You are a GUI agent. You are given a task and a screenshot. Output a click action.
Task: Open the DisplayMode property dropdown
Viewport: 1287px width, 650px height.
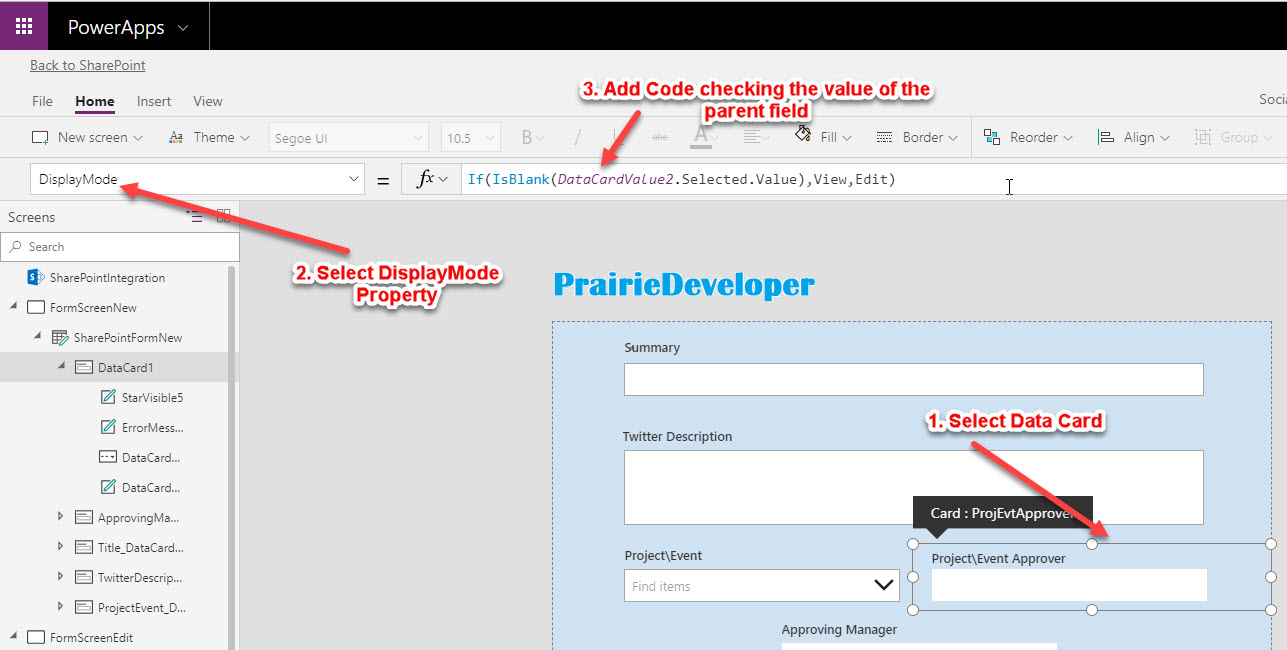point(197,179)
